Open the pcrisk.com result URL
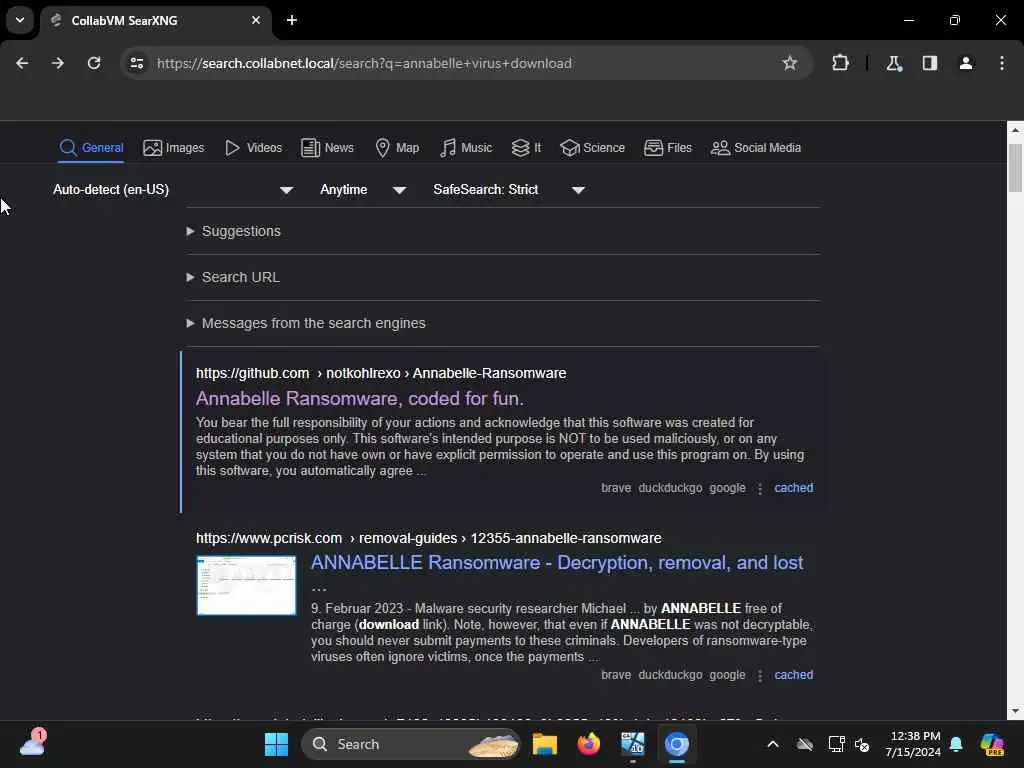The height and width of the screenshot is (768, 1024). pyautogui.click(x=428, y=538)
